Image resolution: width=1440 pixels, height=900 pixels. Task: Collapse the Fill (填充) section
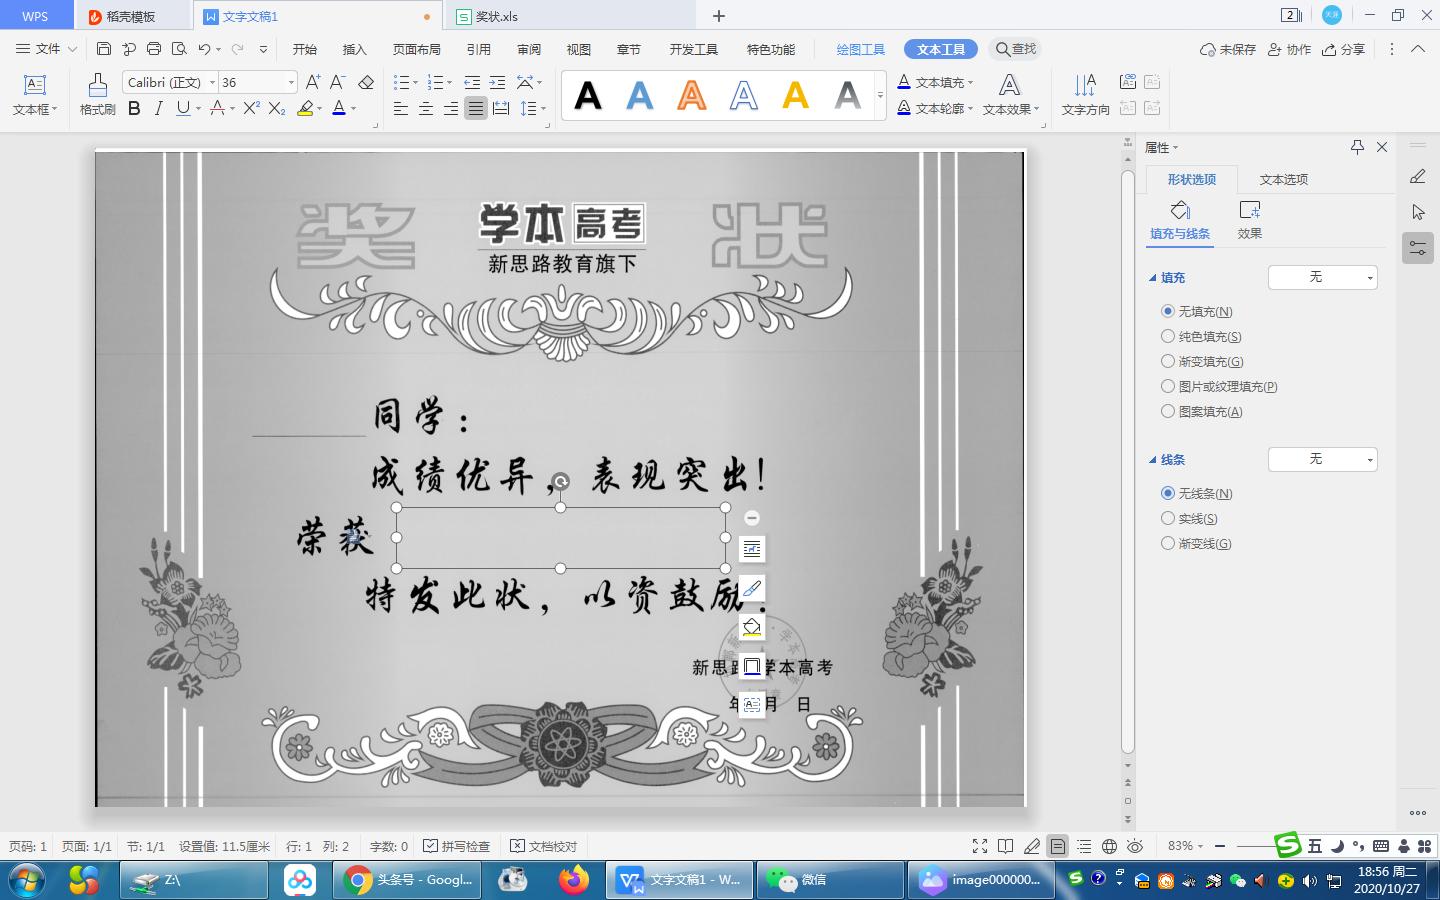click(x=1153, y=278)
